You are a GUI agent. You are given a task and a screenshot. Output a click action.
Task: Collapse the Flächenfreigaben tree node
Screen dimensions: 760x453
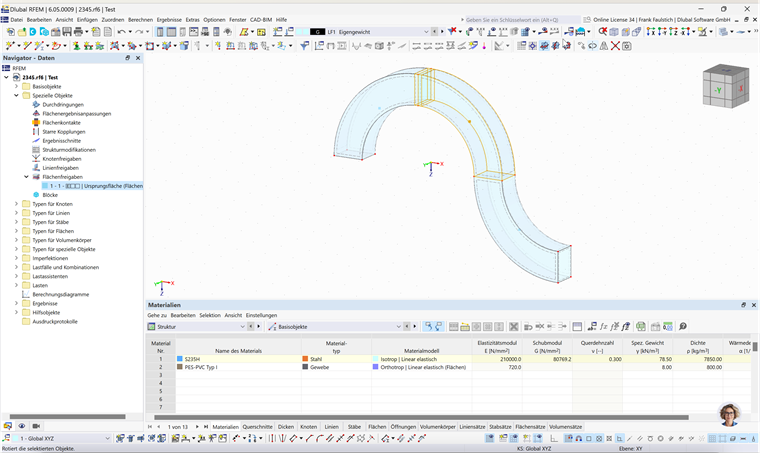tap(26, 177)
